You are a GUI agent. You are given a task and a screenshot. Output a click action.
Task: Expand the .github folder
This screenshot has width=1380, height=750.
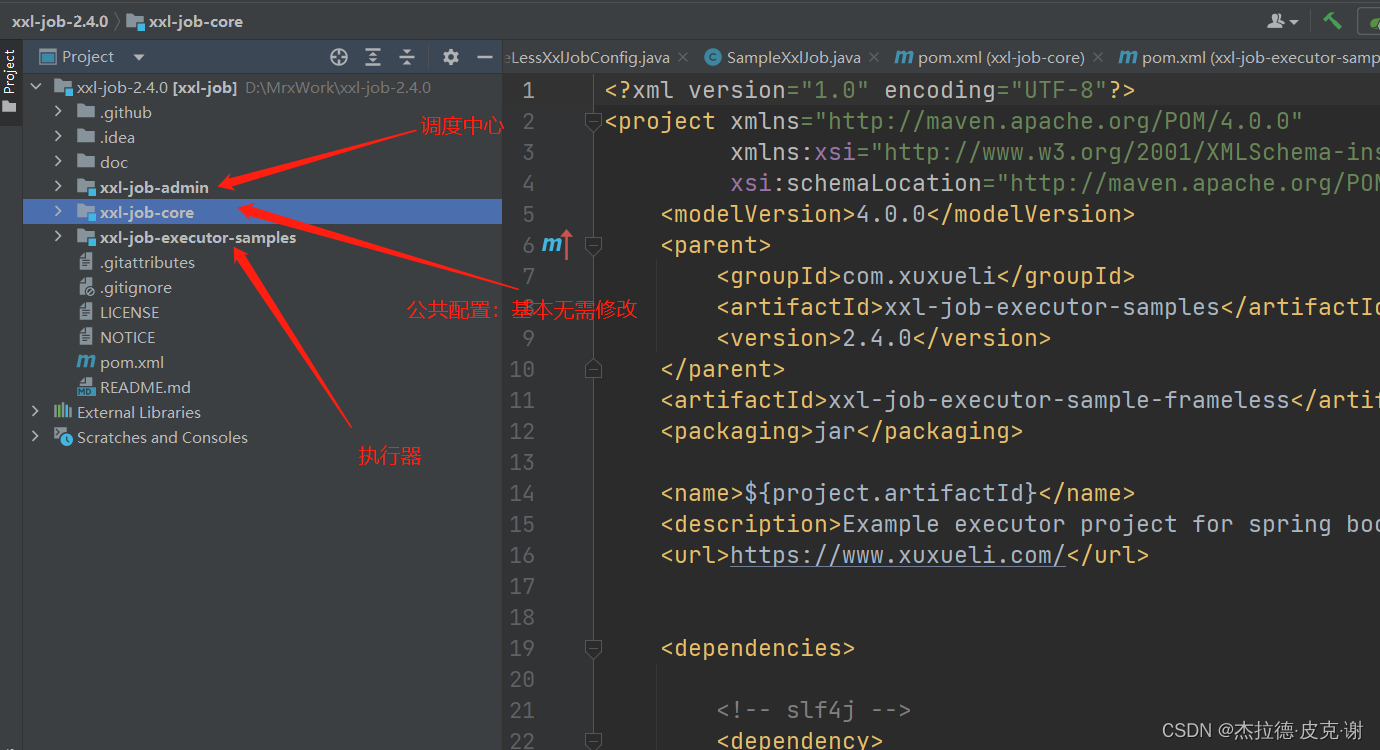pyautogui.click(x=58, y=112)
